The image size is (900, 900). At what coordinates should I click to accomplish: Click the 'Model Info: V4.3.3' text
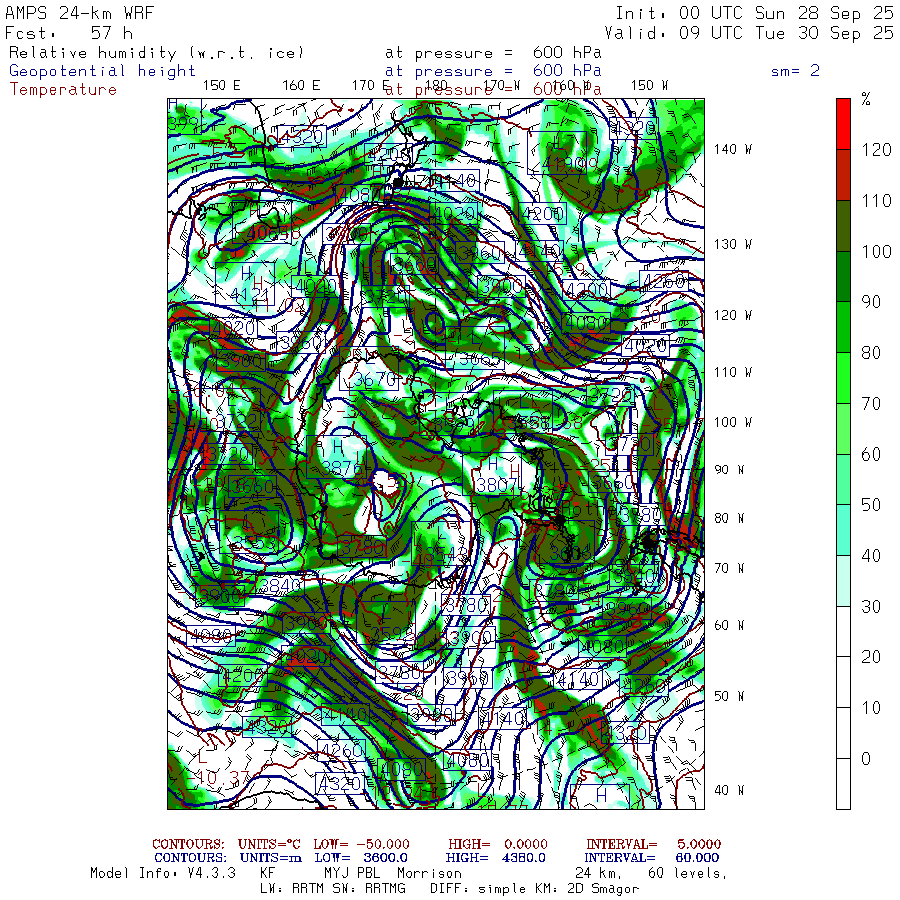(163, 873)
